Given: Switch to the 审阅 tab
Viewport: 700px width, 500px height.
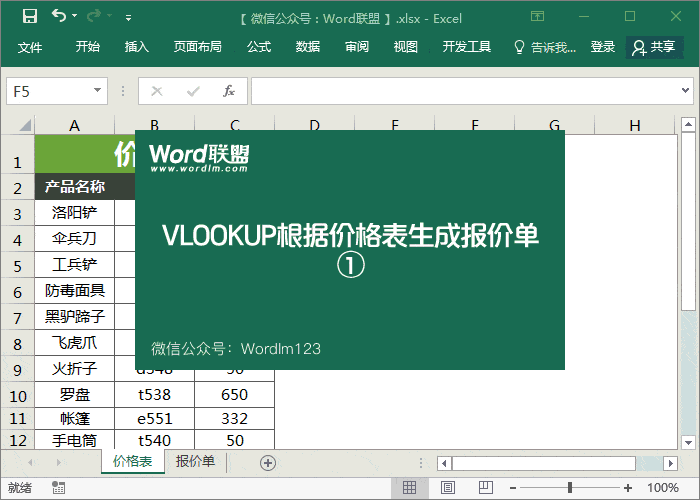Looking at the screenshot, I should (357, 46).
